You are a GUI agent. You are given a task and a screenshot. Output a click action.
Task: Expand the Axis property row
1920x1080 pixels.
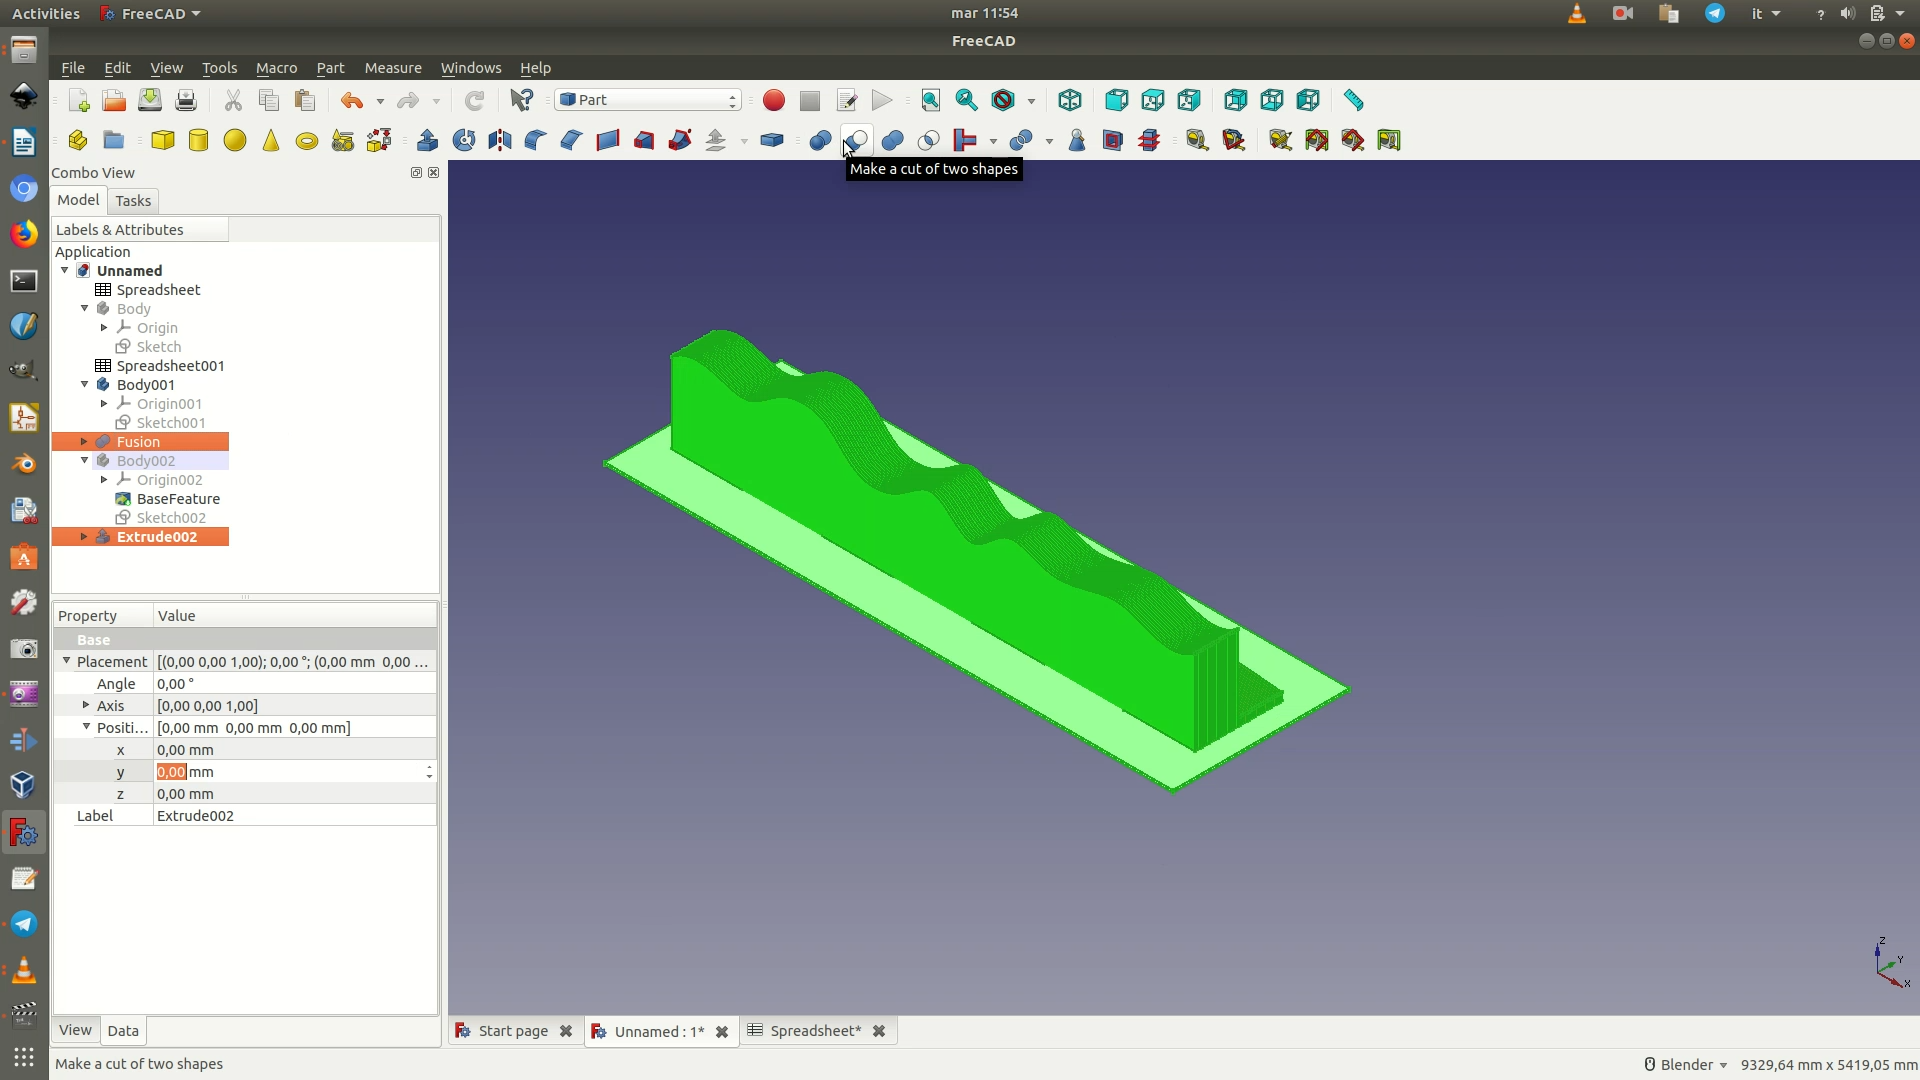click(x=86, y=705)
